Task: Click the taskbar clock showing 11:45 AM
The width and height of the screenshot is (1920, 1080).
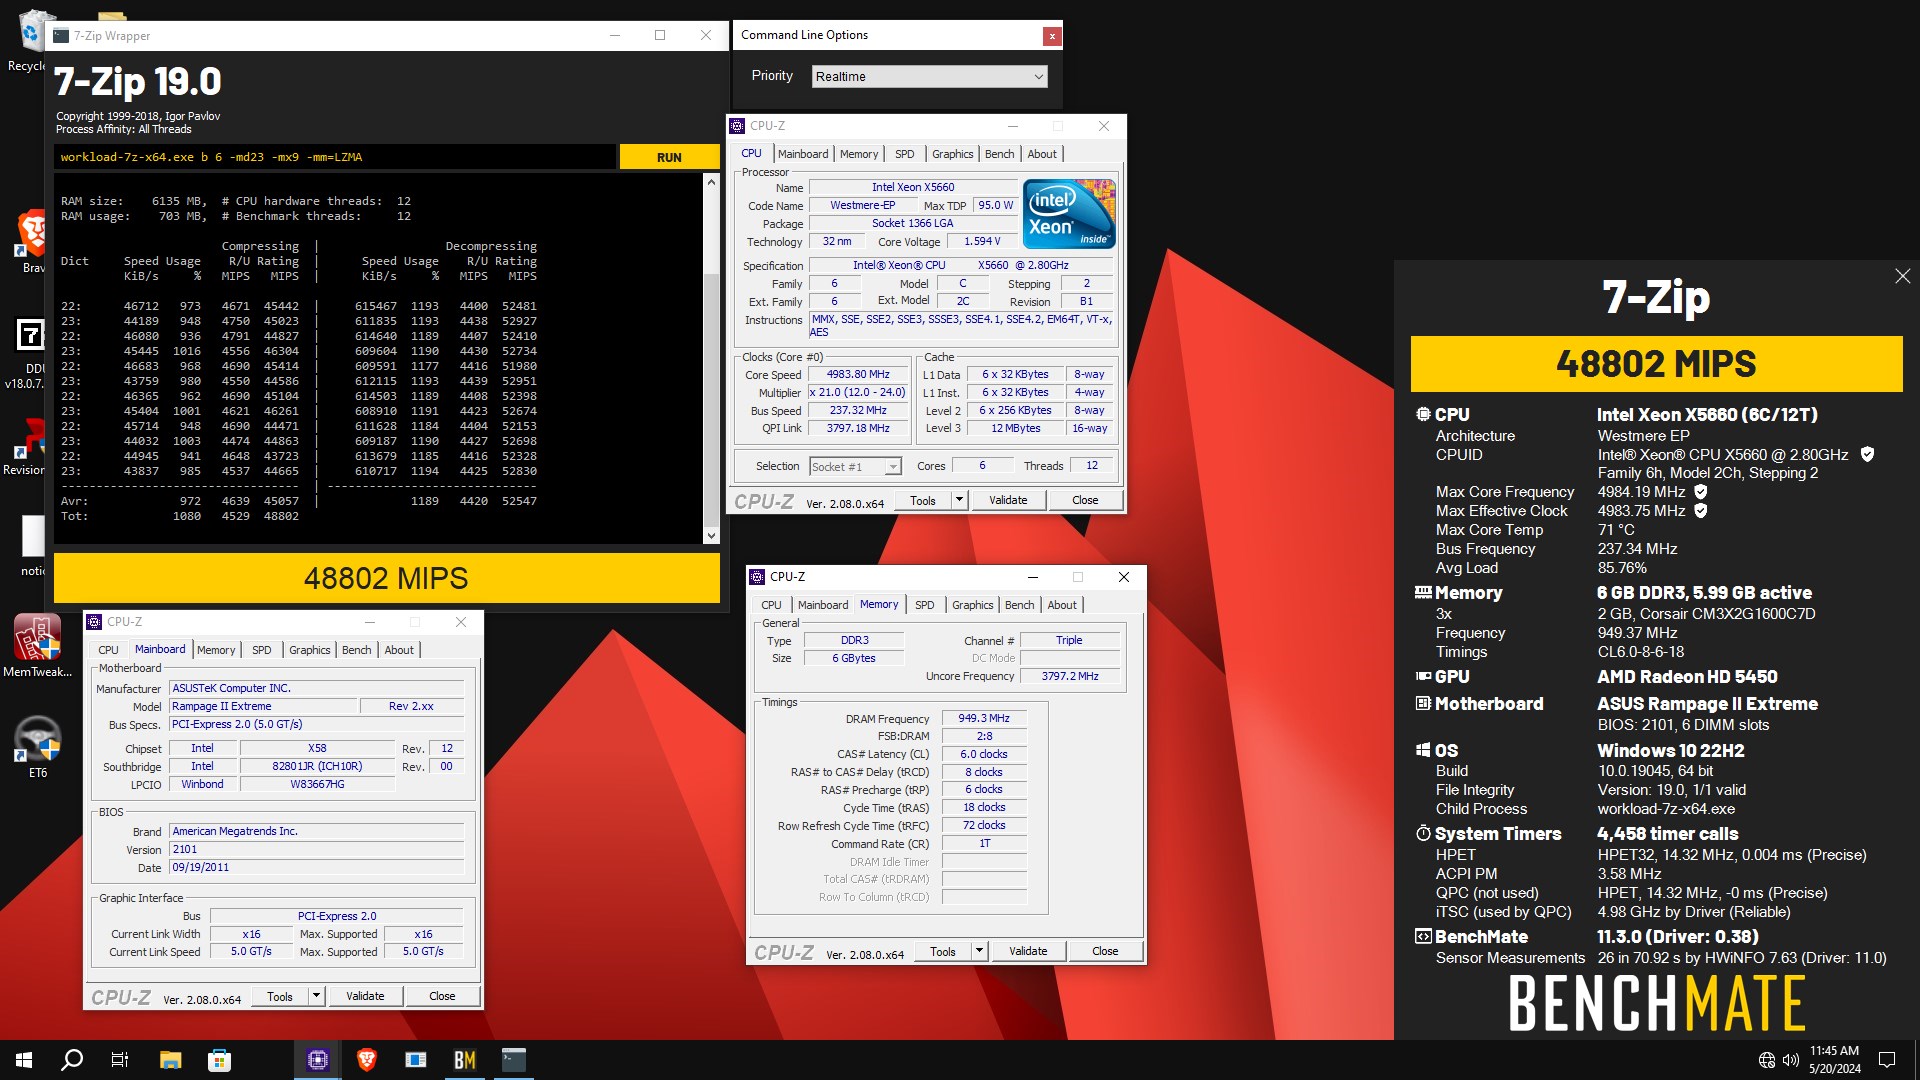Action: tap(1834, 1060)
